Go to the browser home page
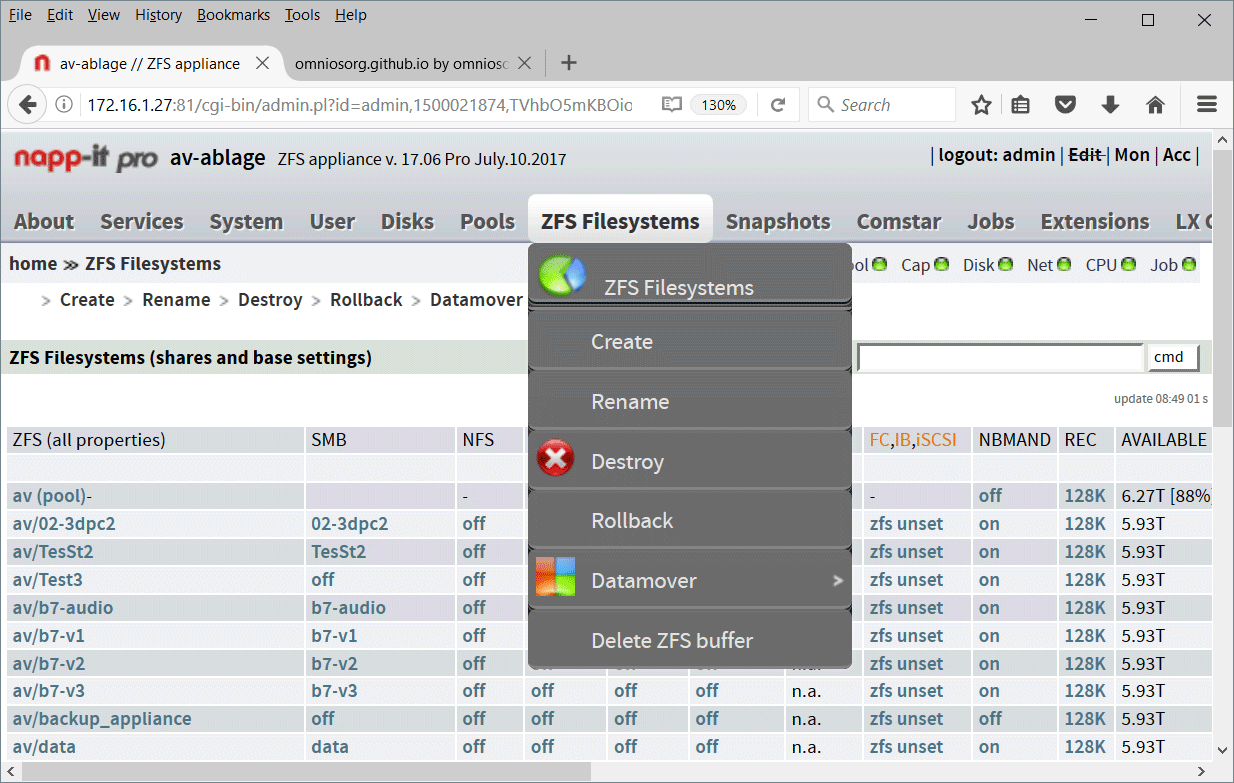 pyautogui.click(x=1155, y=105)
